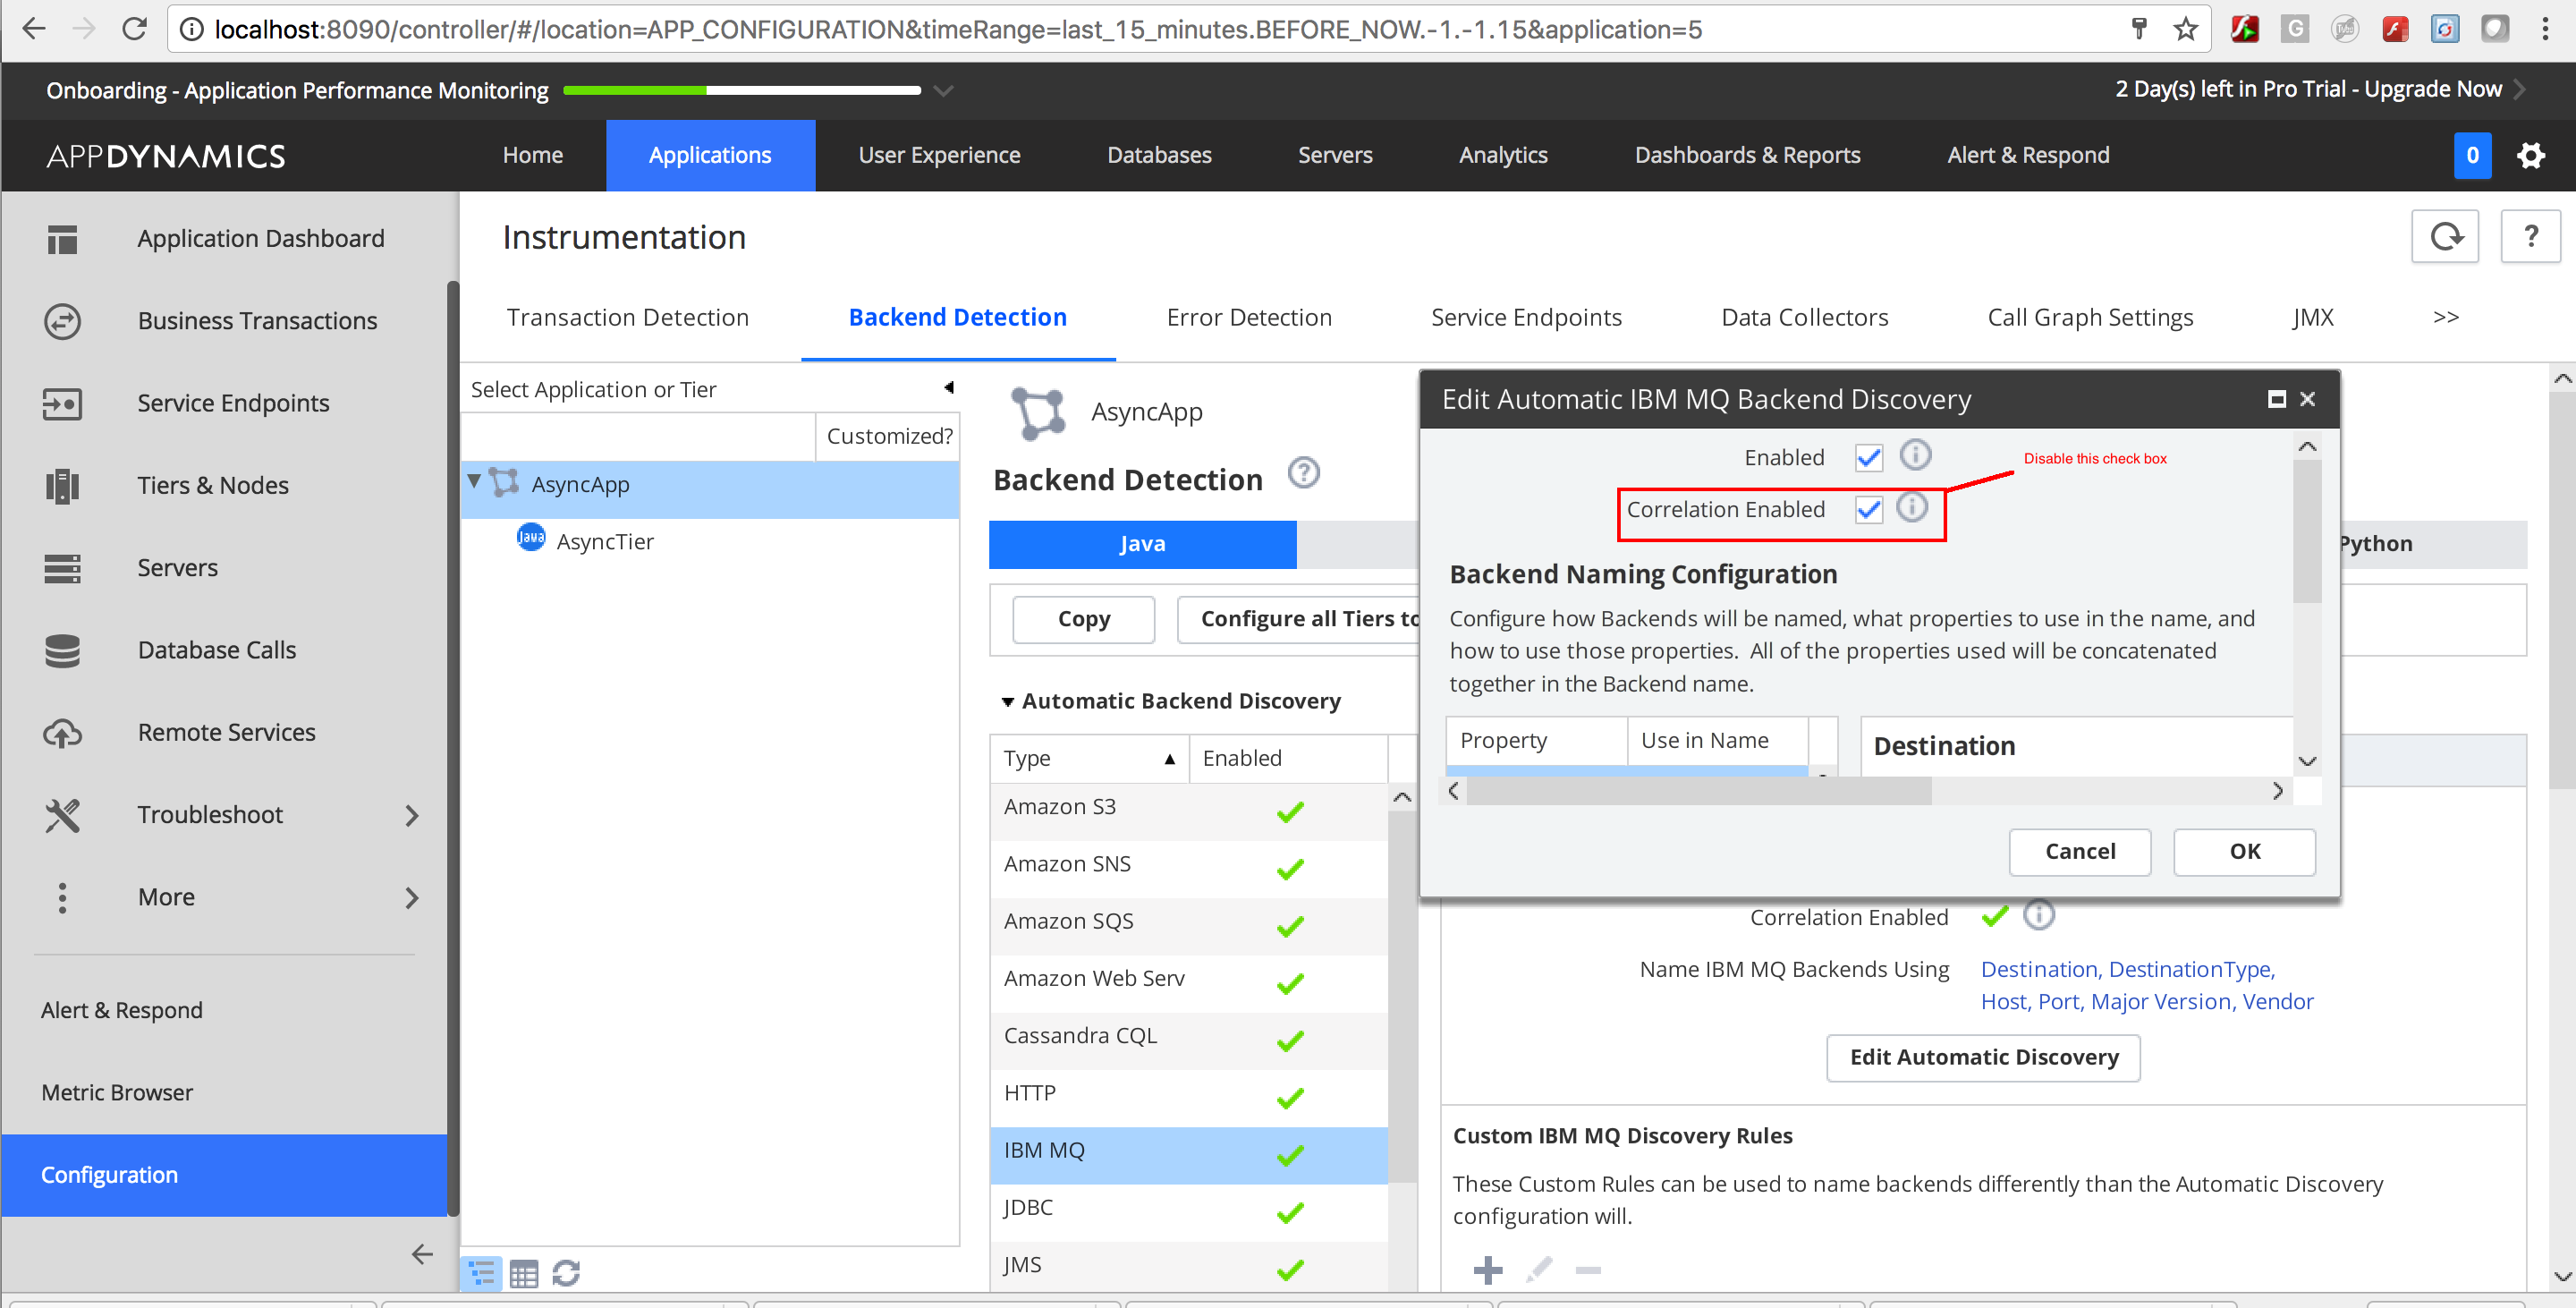Click Cancel in IBM MQ dialog
This screenshot has width=2576, height=1308.
click(2079, 851)
